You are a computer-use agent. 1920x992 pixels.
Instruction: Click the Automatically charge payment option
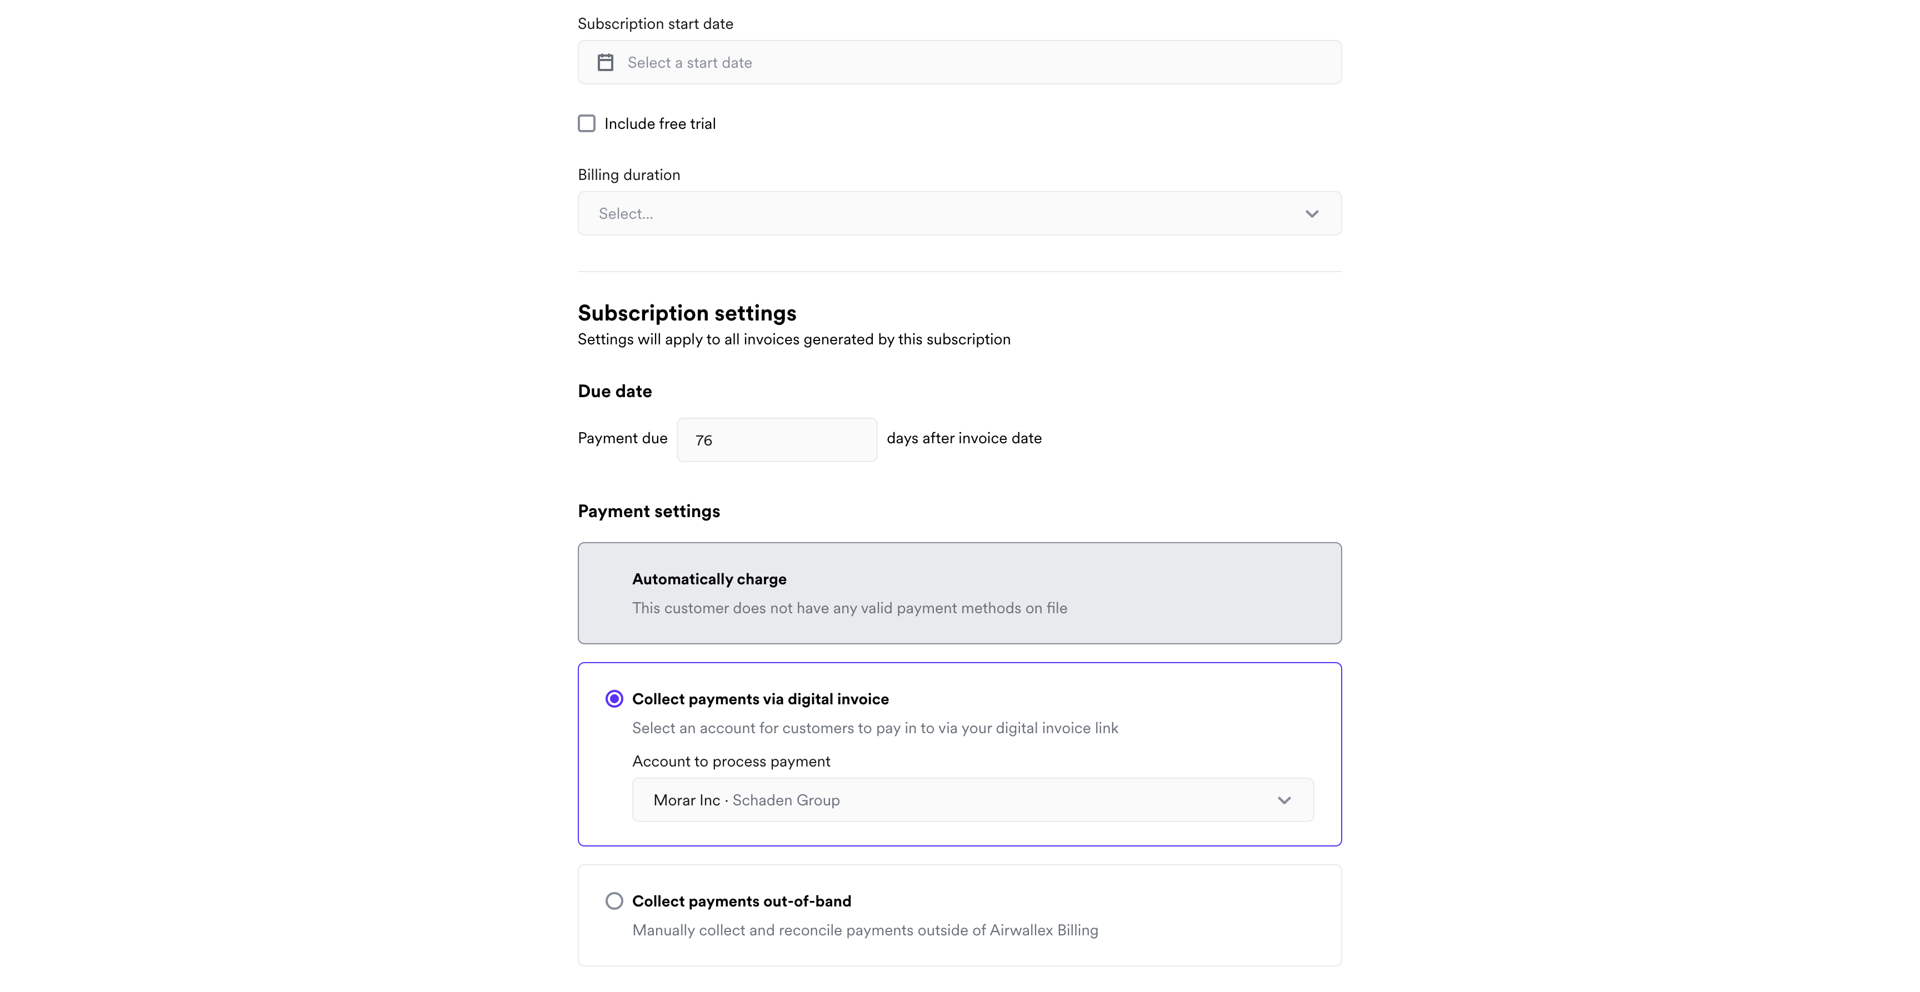tap(958, 592)
